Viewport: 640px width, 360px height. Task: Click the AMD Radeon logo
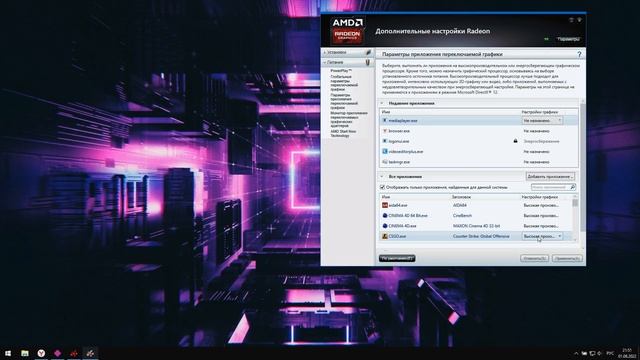click(x=347, y=30)
